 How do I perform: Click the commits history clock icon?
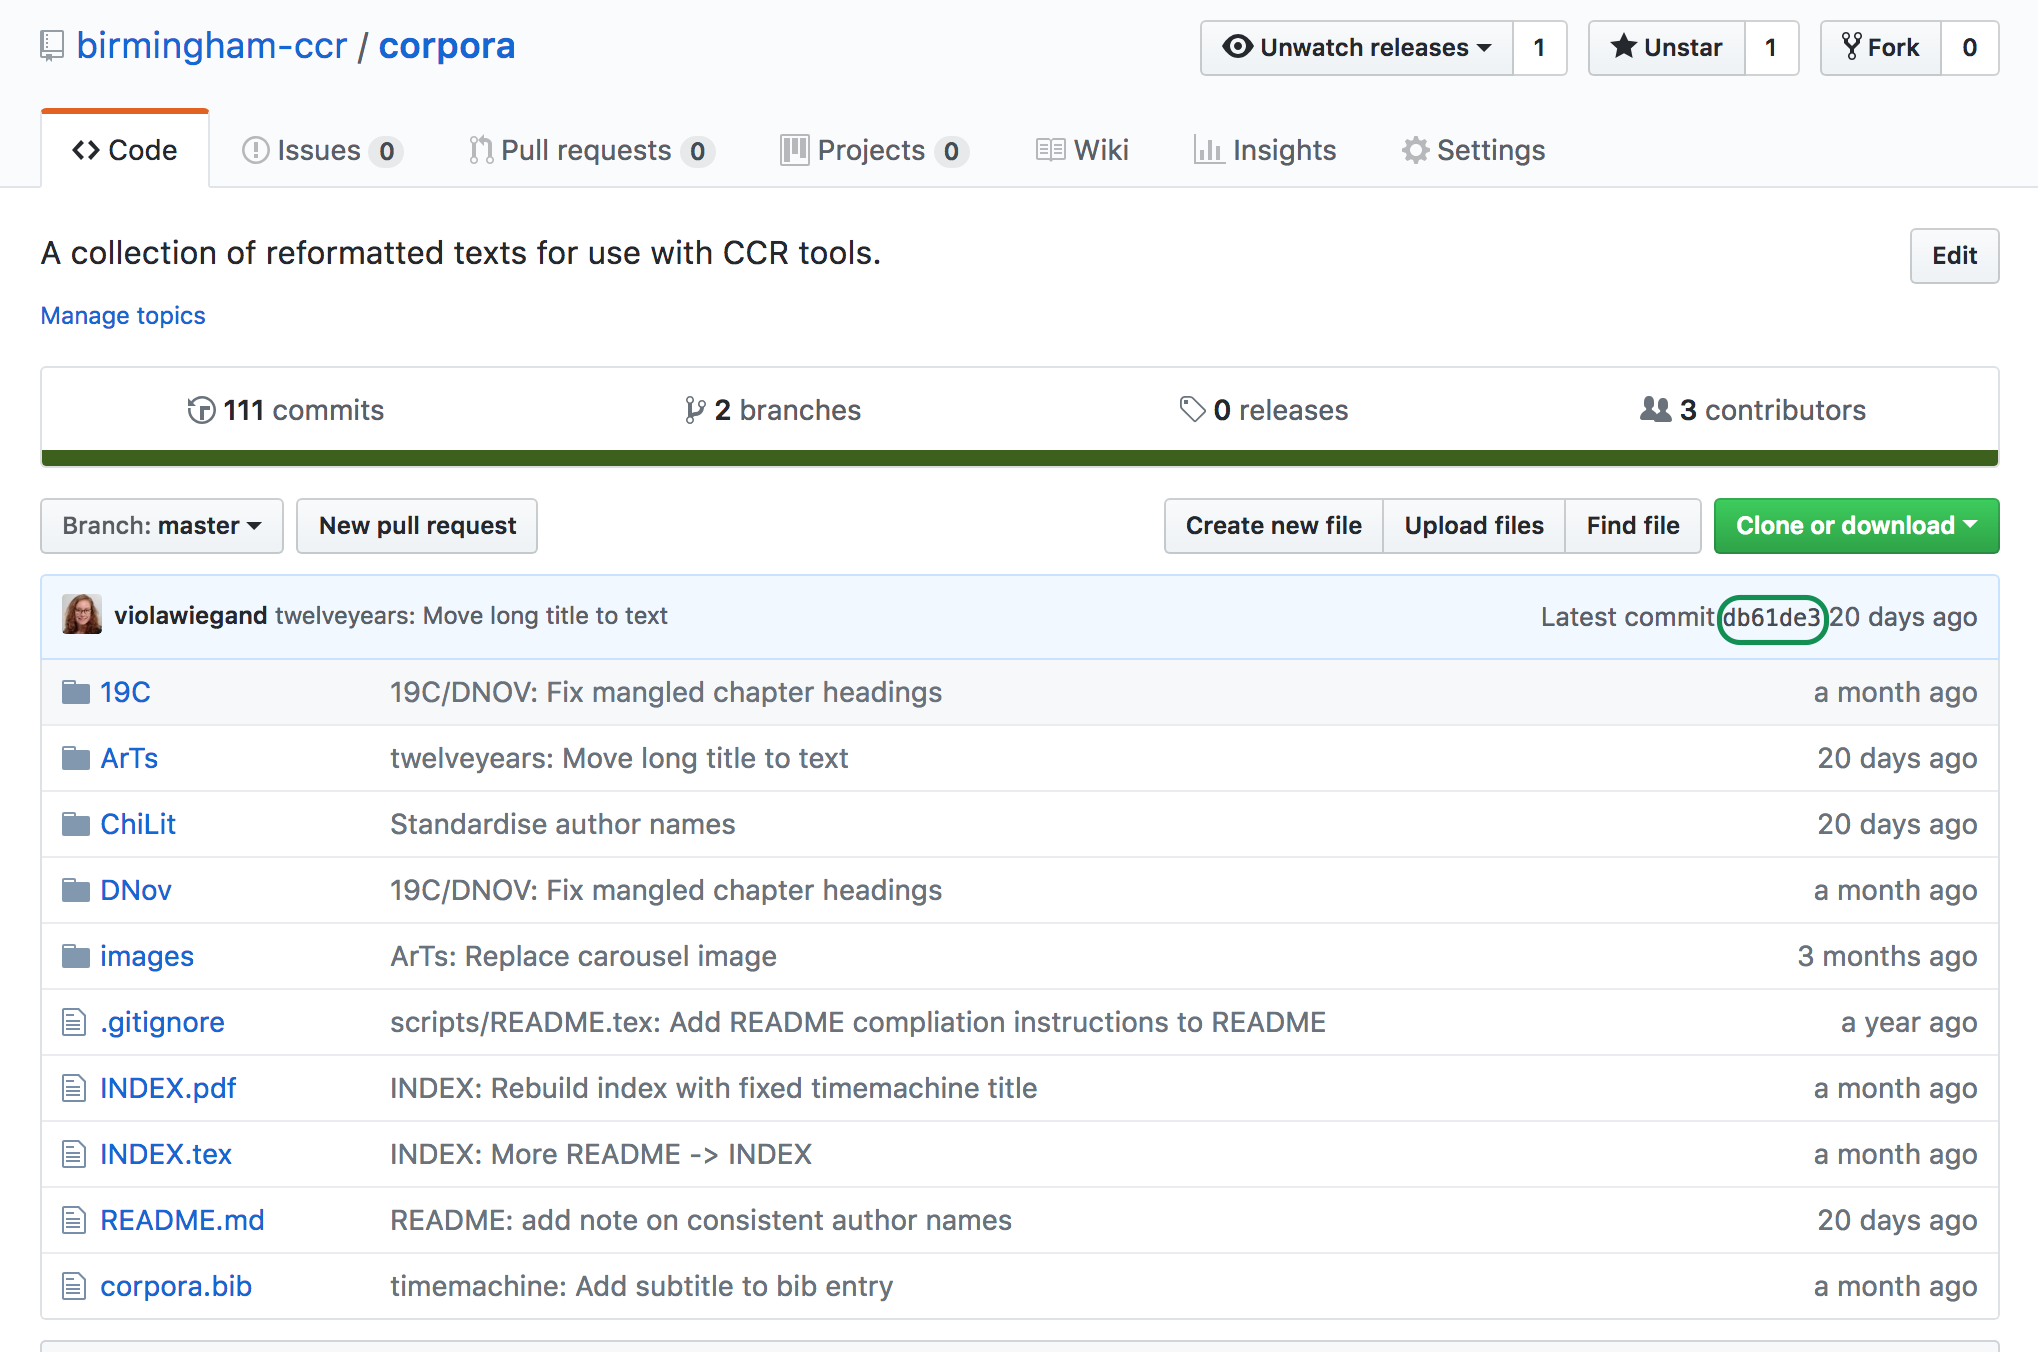click(x=201, y=410)
